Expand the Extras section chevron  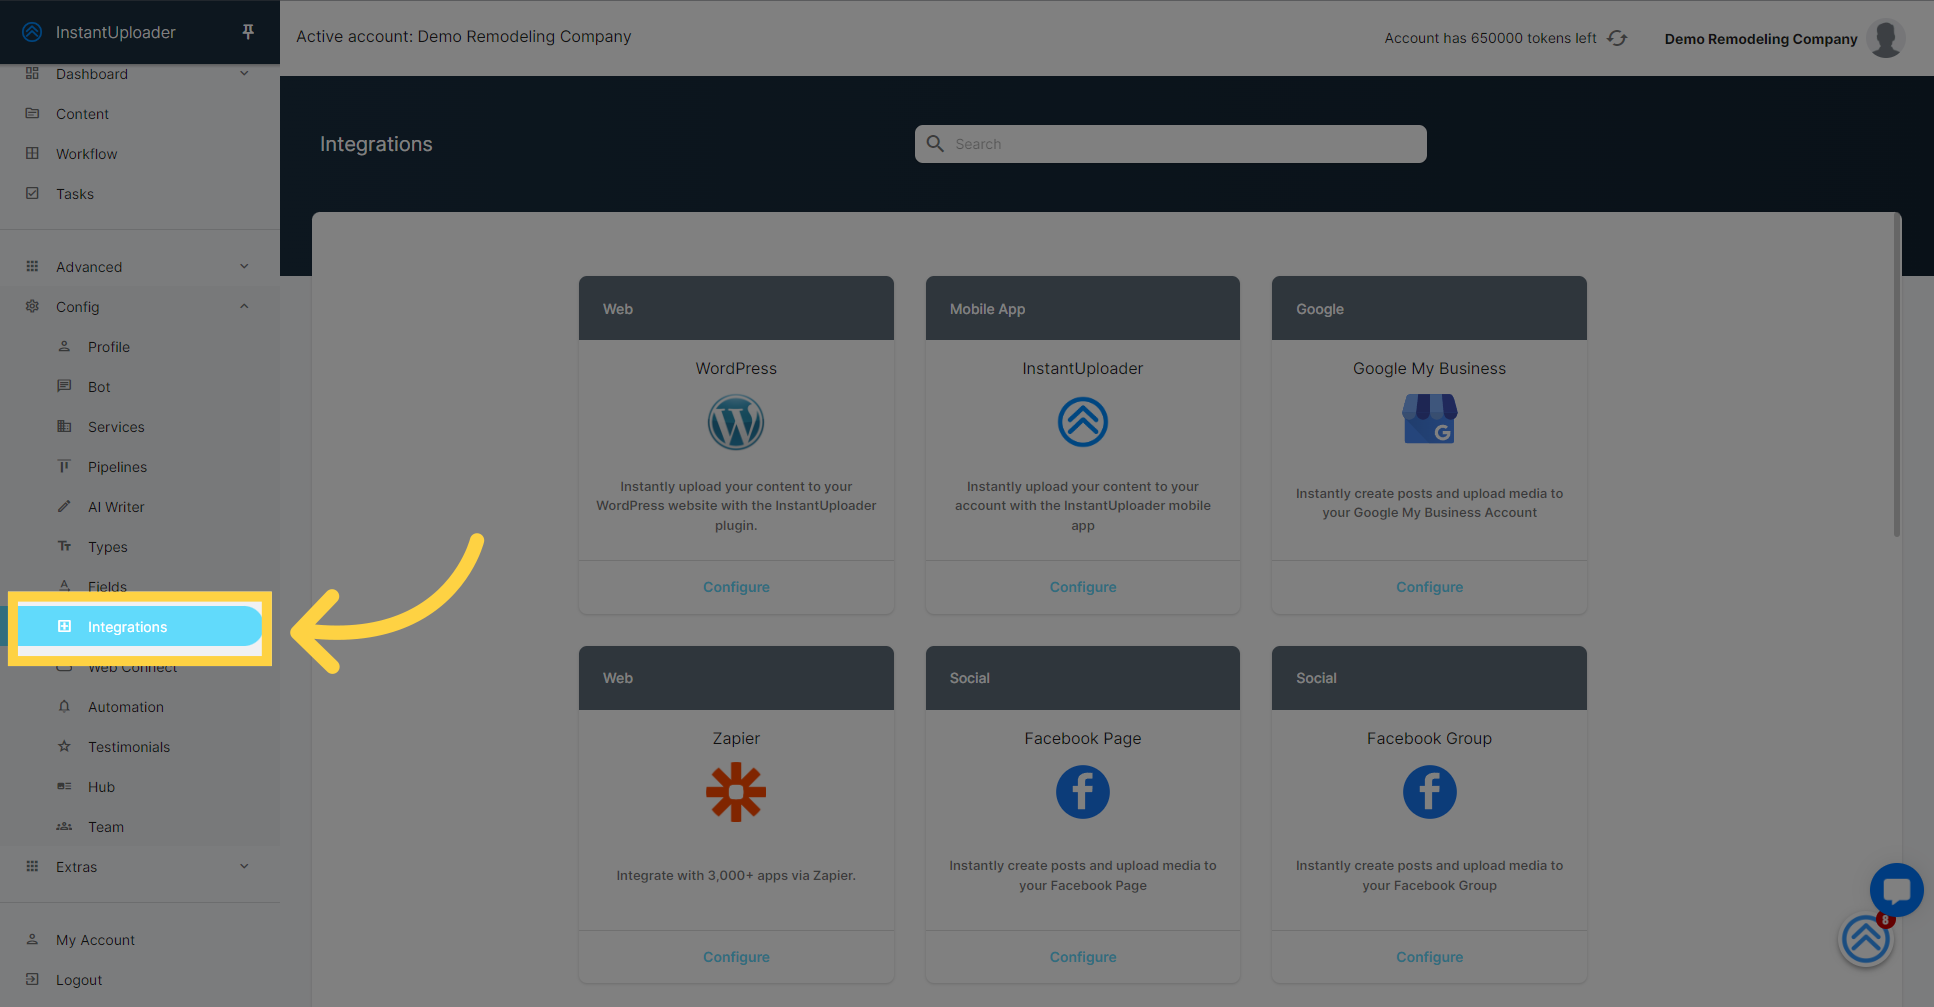coord(244,867)
